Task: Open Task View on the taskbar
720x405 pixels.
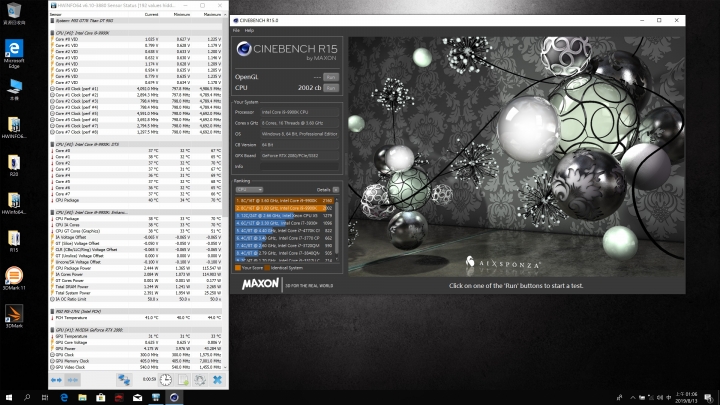Action: pyautogui.click(x=45, y=398)
